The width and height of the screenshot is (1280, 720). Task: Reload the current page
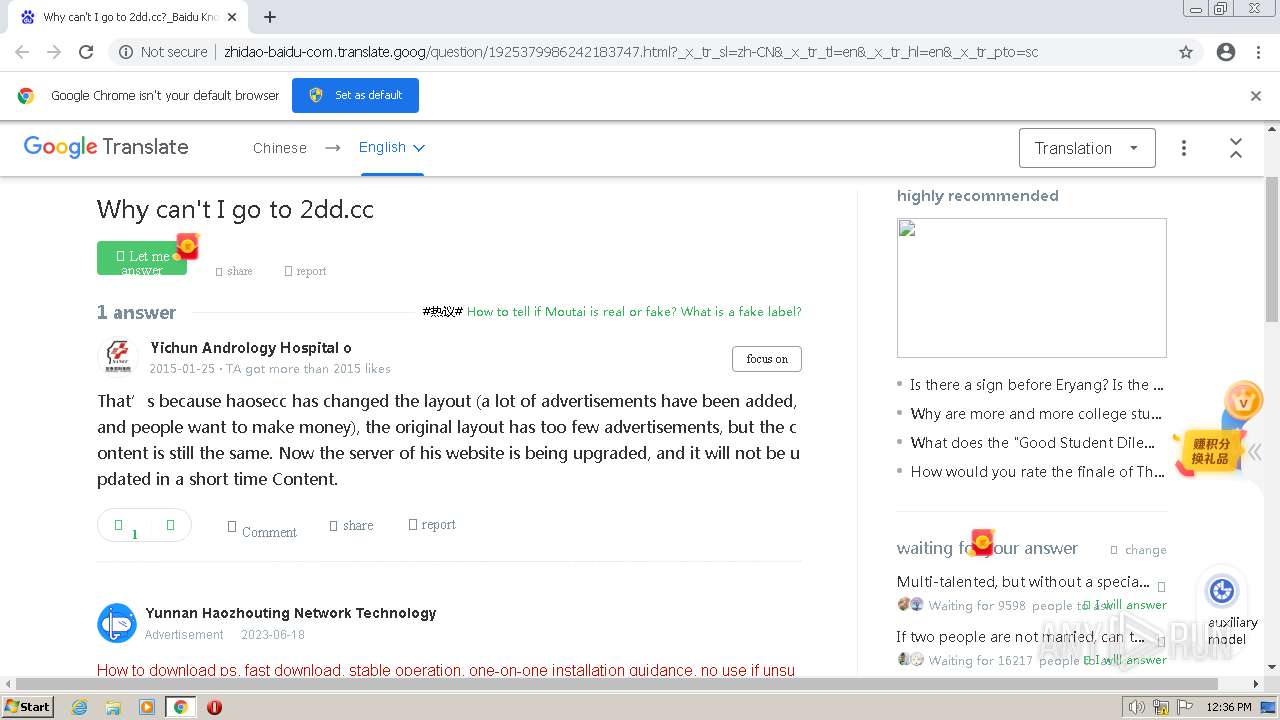point(86,52)
